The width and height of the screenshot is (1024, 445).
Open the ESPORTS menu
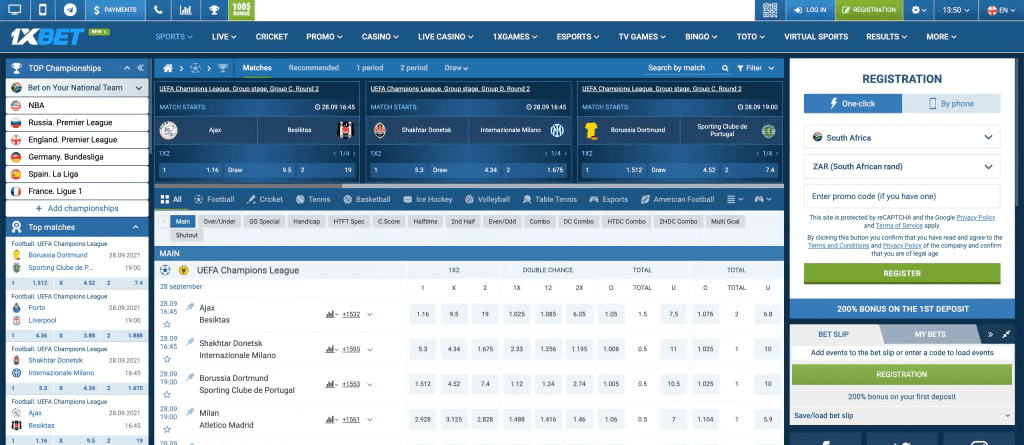pos(578,37)
